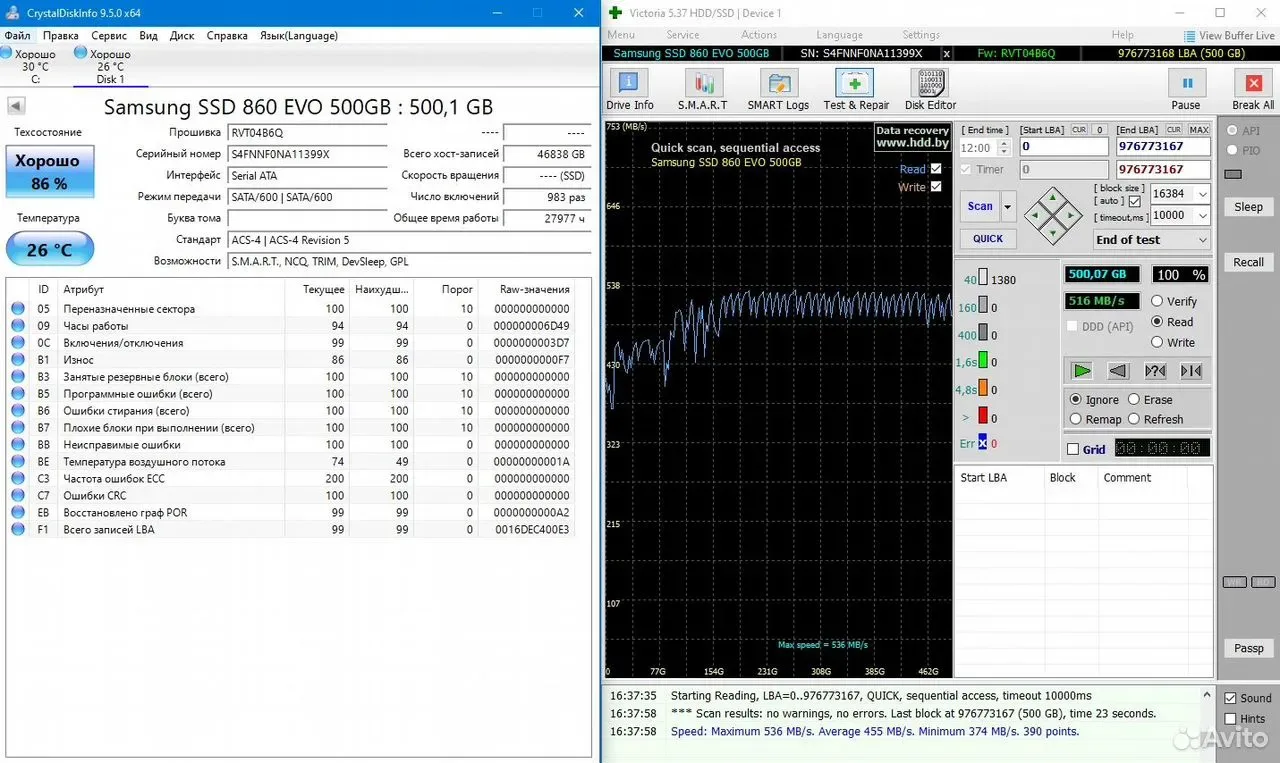
Task: Click the Scan button
Action: point(980,207)
